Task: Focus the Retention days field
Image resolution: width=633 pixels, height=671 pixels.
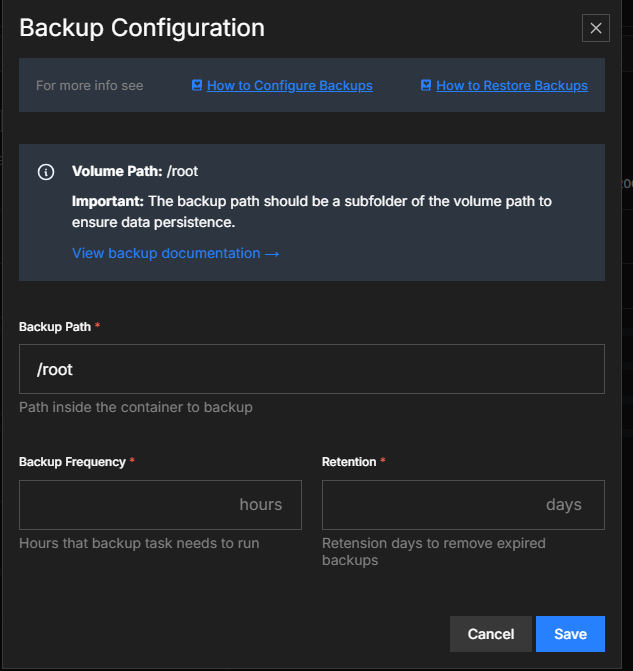Action: 463,505
